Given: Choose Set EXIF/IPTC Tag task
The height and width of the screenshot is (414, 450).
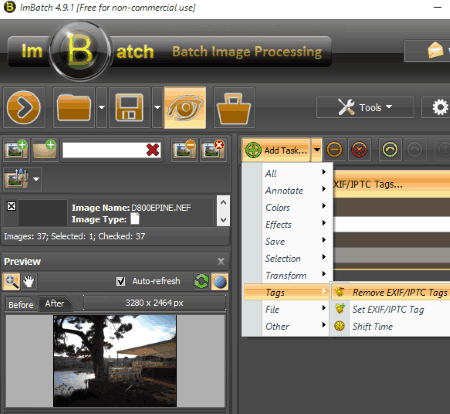Looking at the screenshot, I should click(391, 309).
